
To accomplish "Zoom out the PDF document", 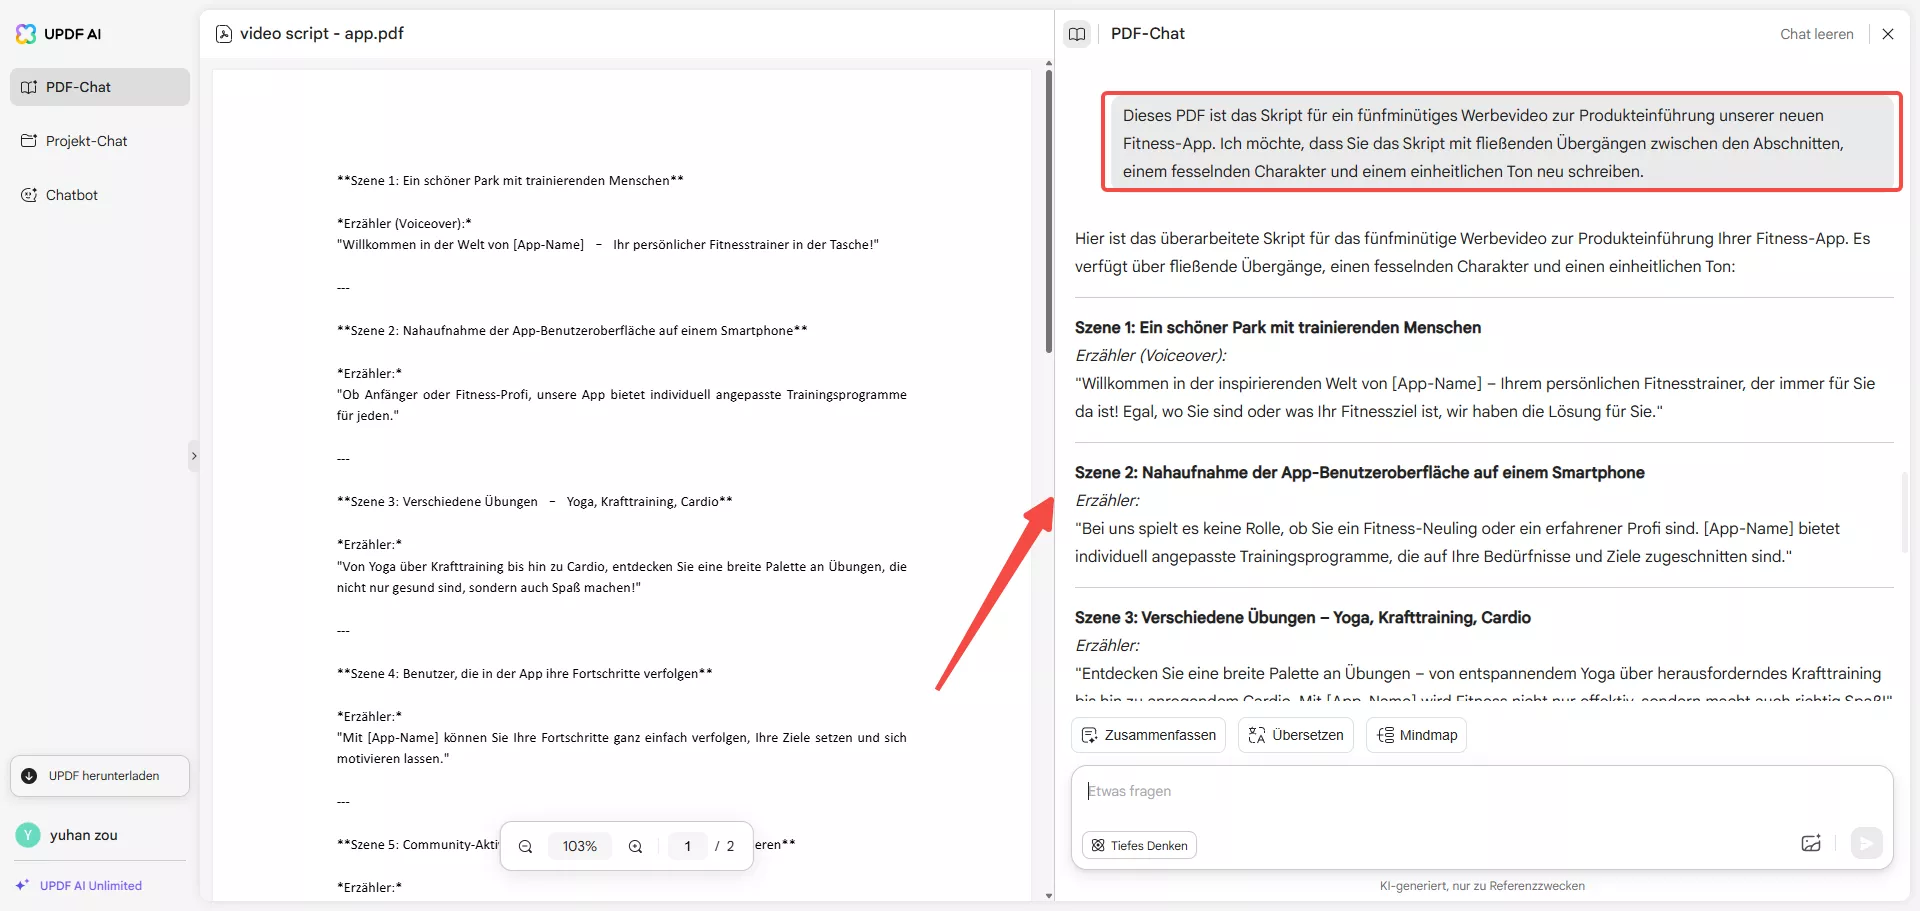I will point(525,846).
